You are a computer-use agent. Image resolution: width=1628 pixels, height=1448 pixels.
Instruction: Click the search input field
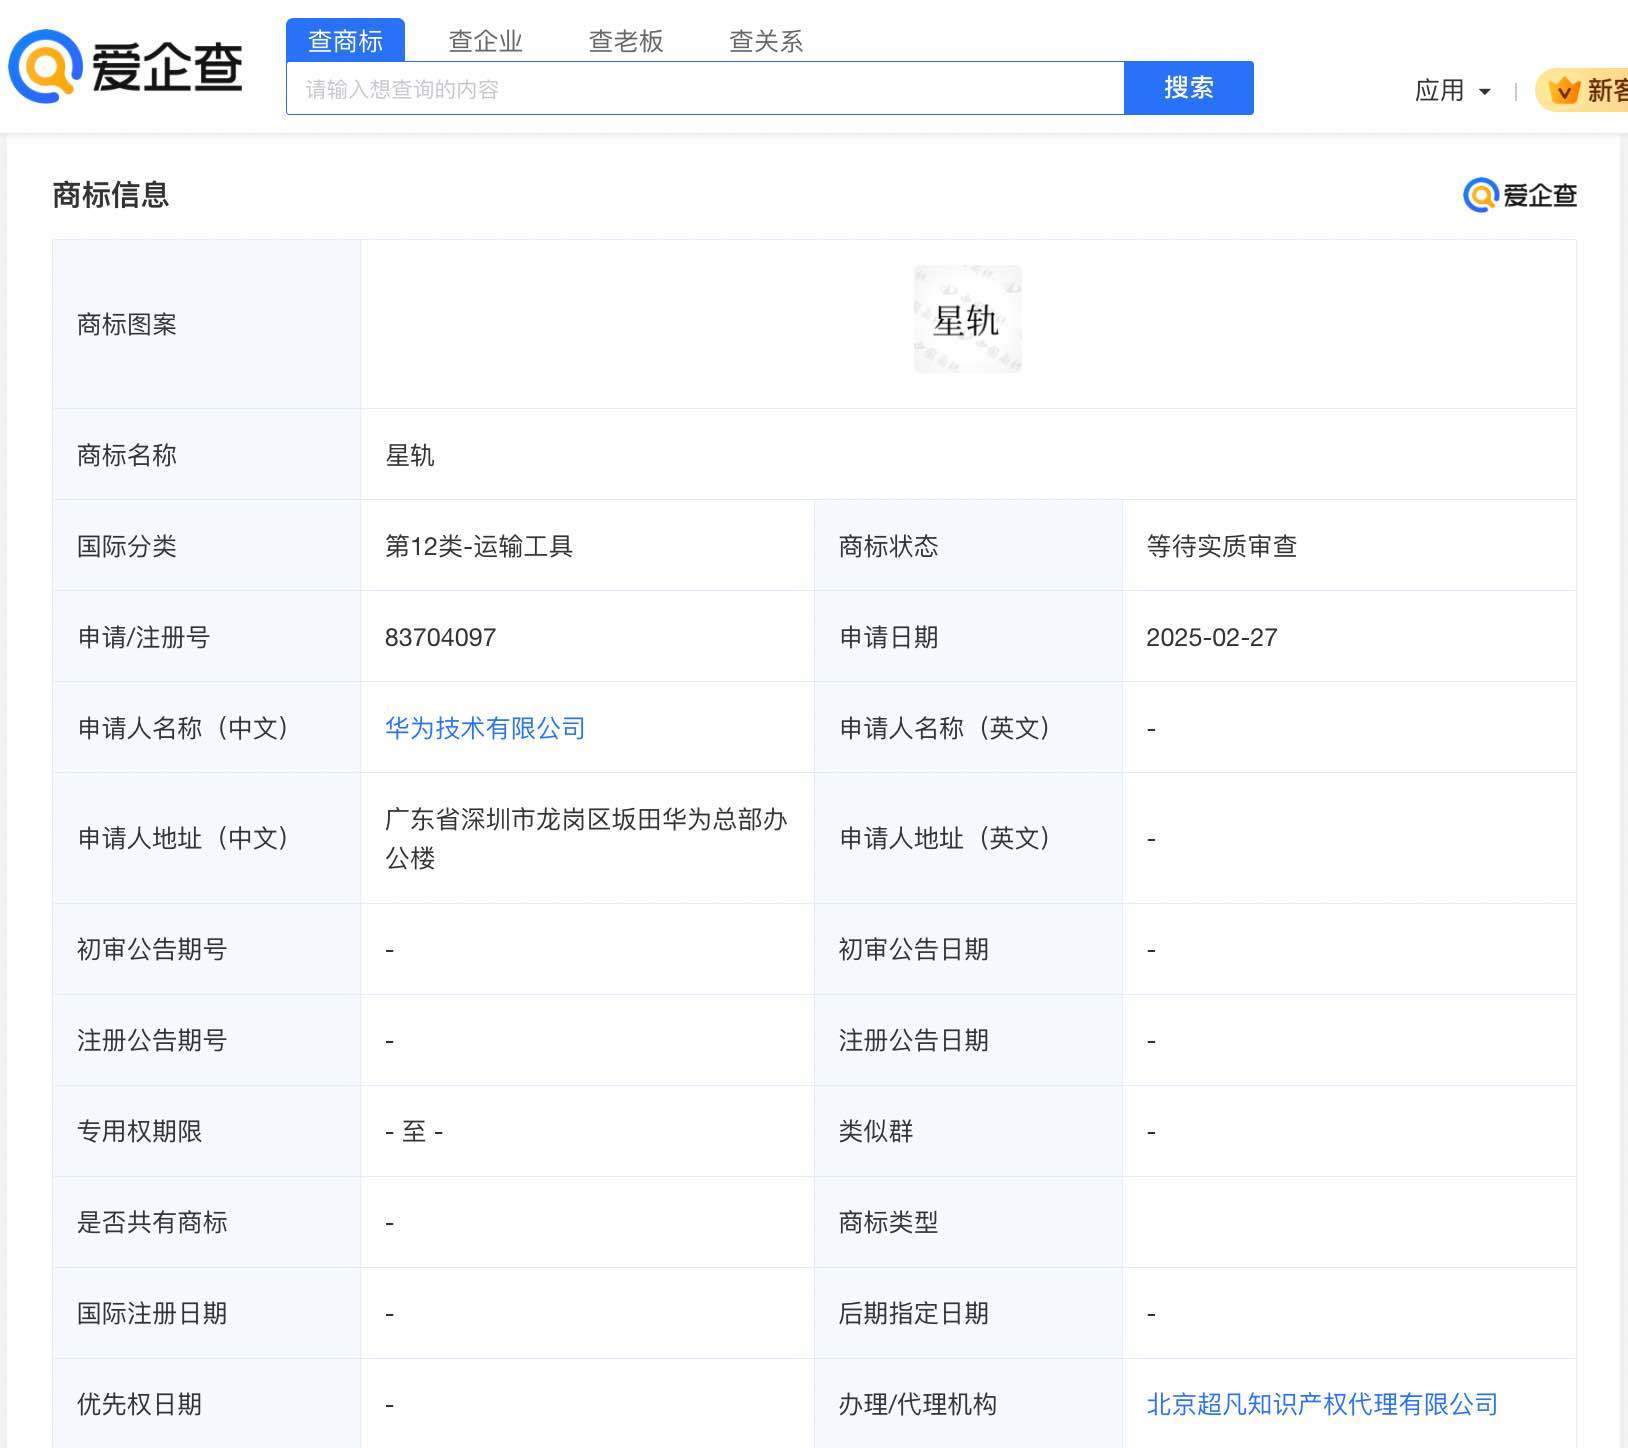tap(704, 89)
